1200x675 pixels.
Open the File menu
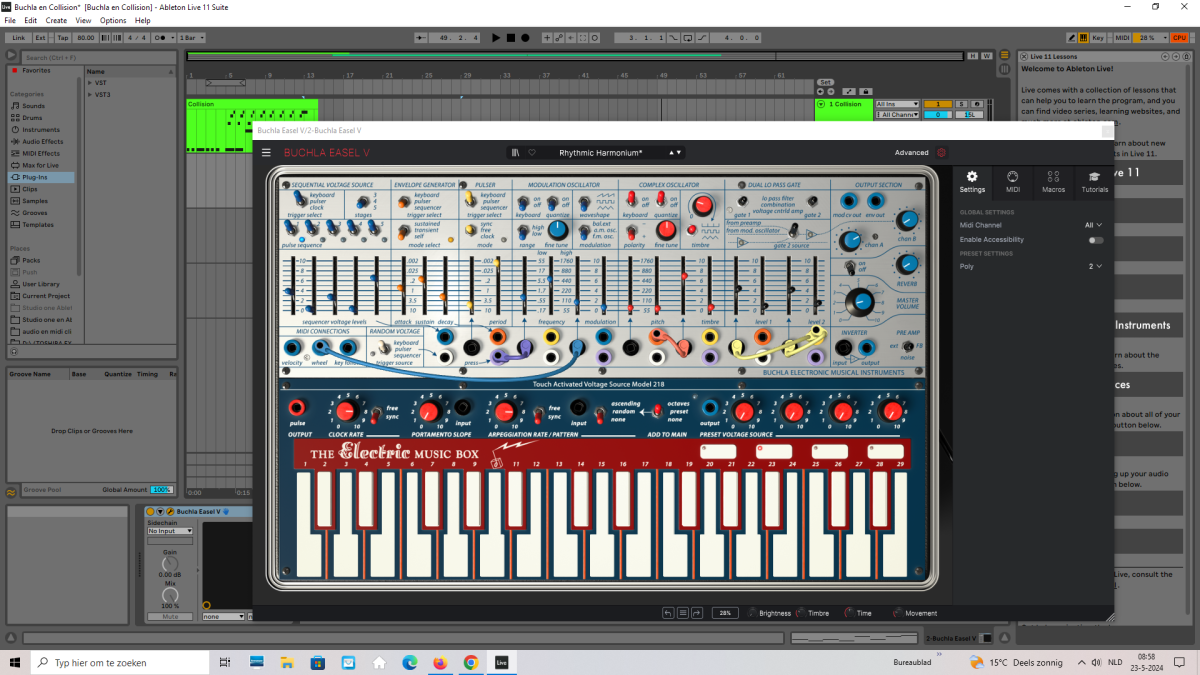pyautogui.click(x=10, y=20)
